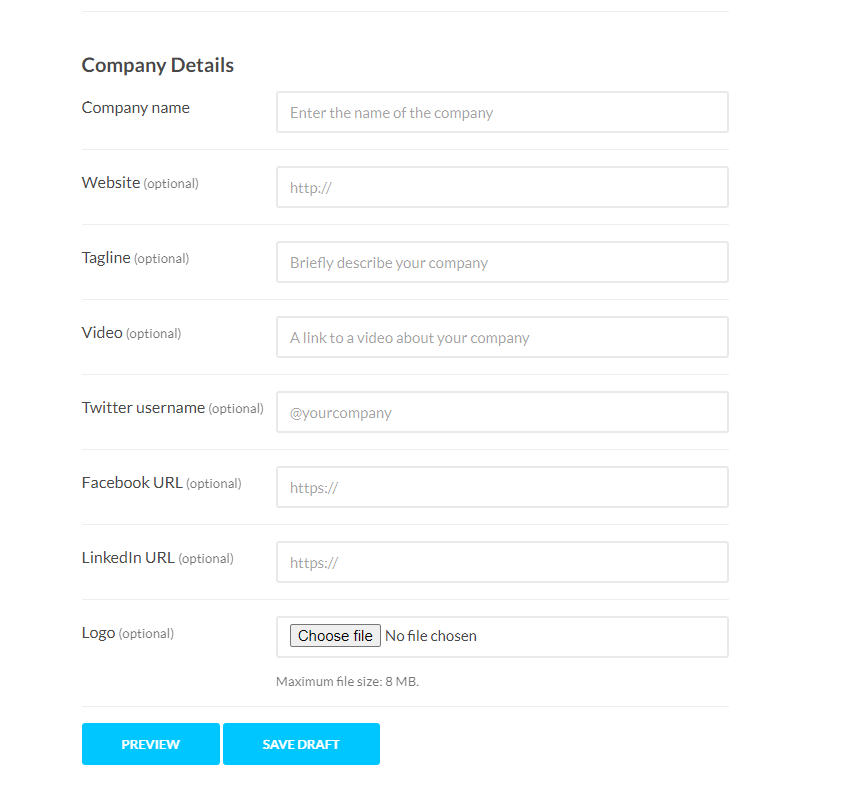Screen dimensions: 842x793
Task: Click the "No file chosen" text
Action: click(431, 636)
